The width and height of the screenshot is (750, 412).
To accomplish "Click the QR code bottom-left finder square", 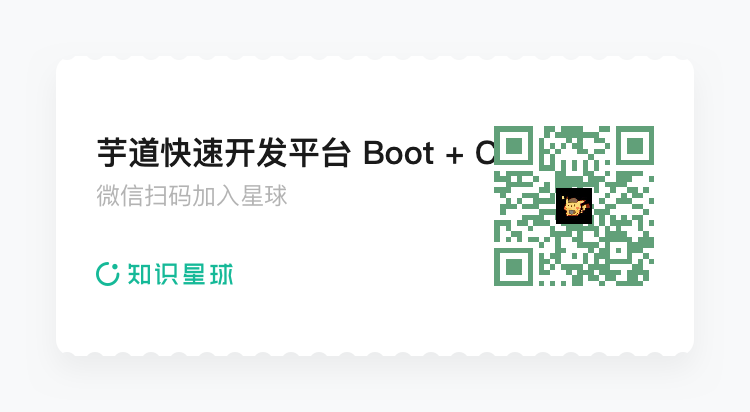I will tap(513, 267).
